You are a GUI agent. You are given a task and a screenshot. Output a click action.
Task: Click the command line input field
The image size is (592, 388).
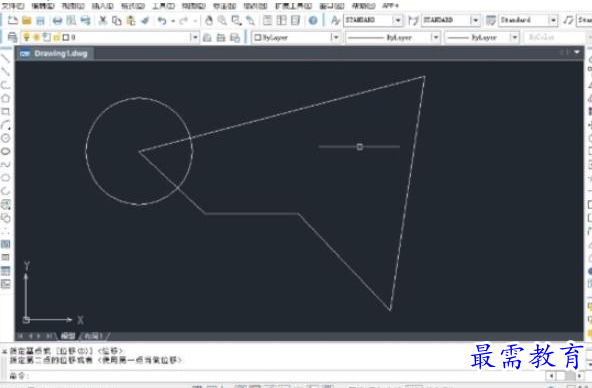pos(279,376)
